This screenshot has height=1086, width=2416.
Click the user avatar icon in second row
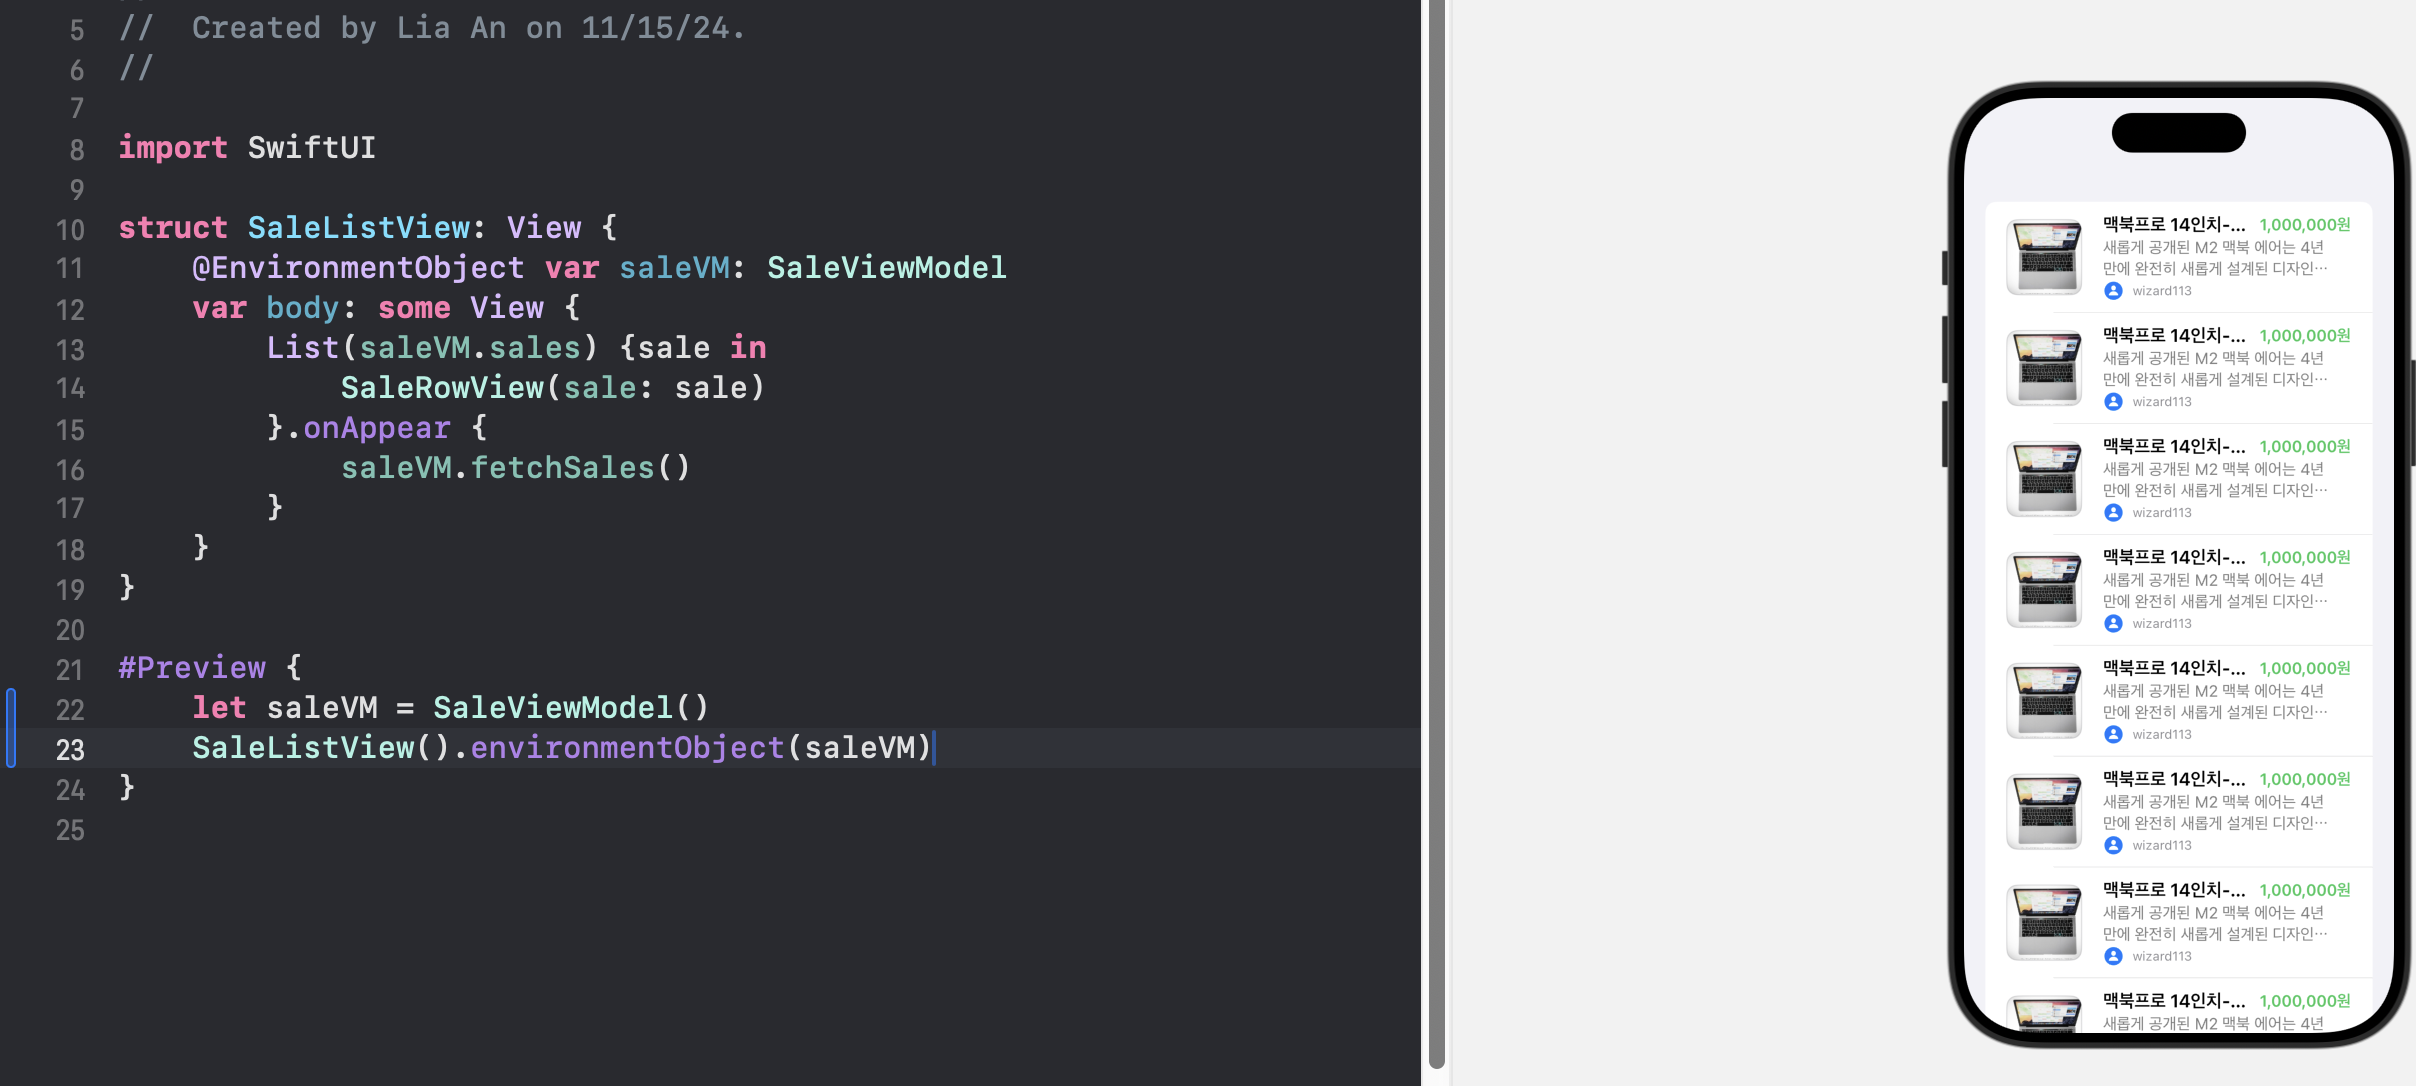click(x=2113, y=402)
